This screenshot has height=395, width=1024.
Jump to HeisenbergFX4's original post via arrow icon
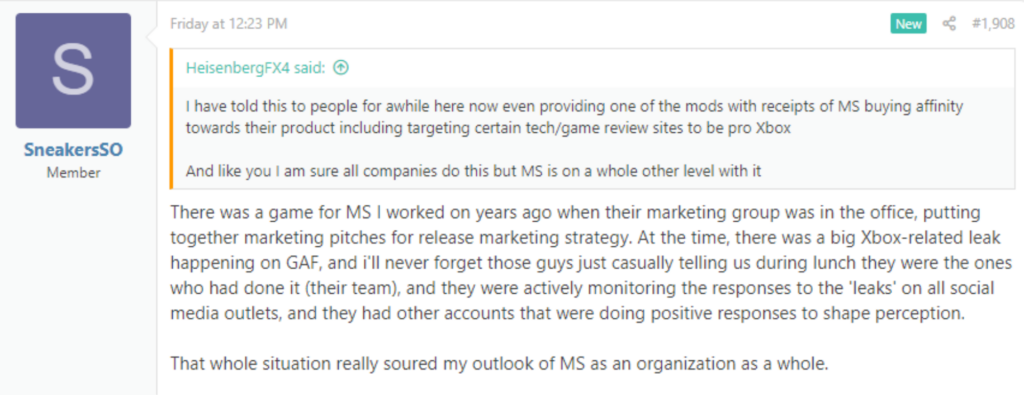pyautogui.click(x=341, y=67)
